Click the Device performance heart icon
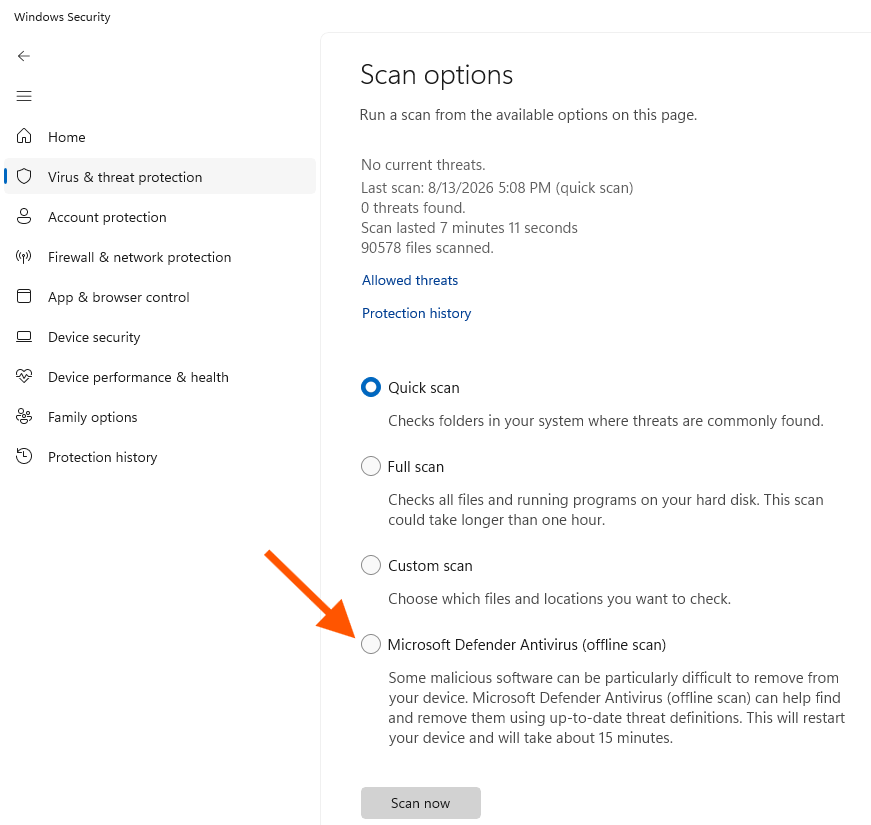This screenshot has height=825, width=871. 24,376
